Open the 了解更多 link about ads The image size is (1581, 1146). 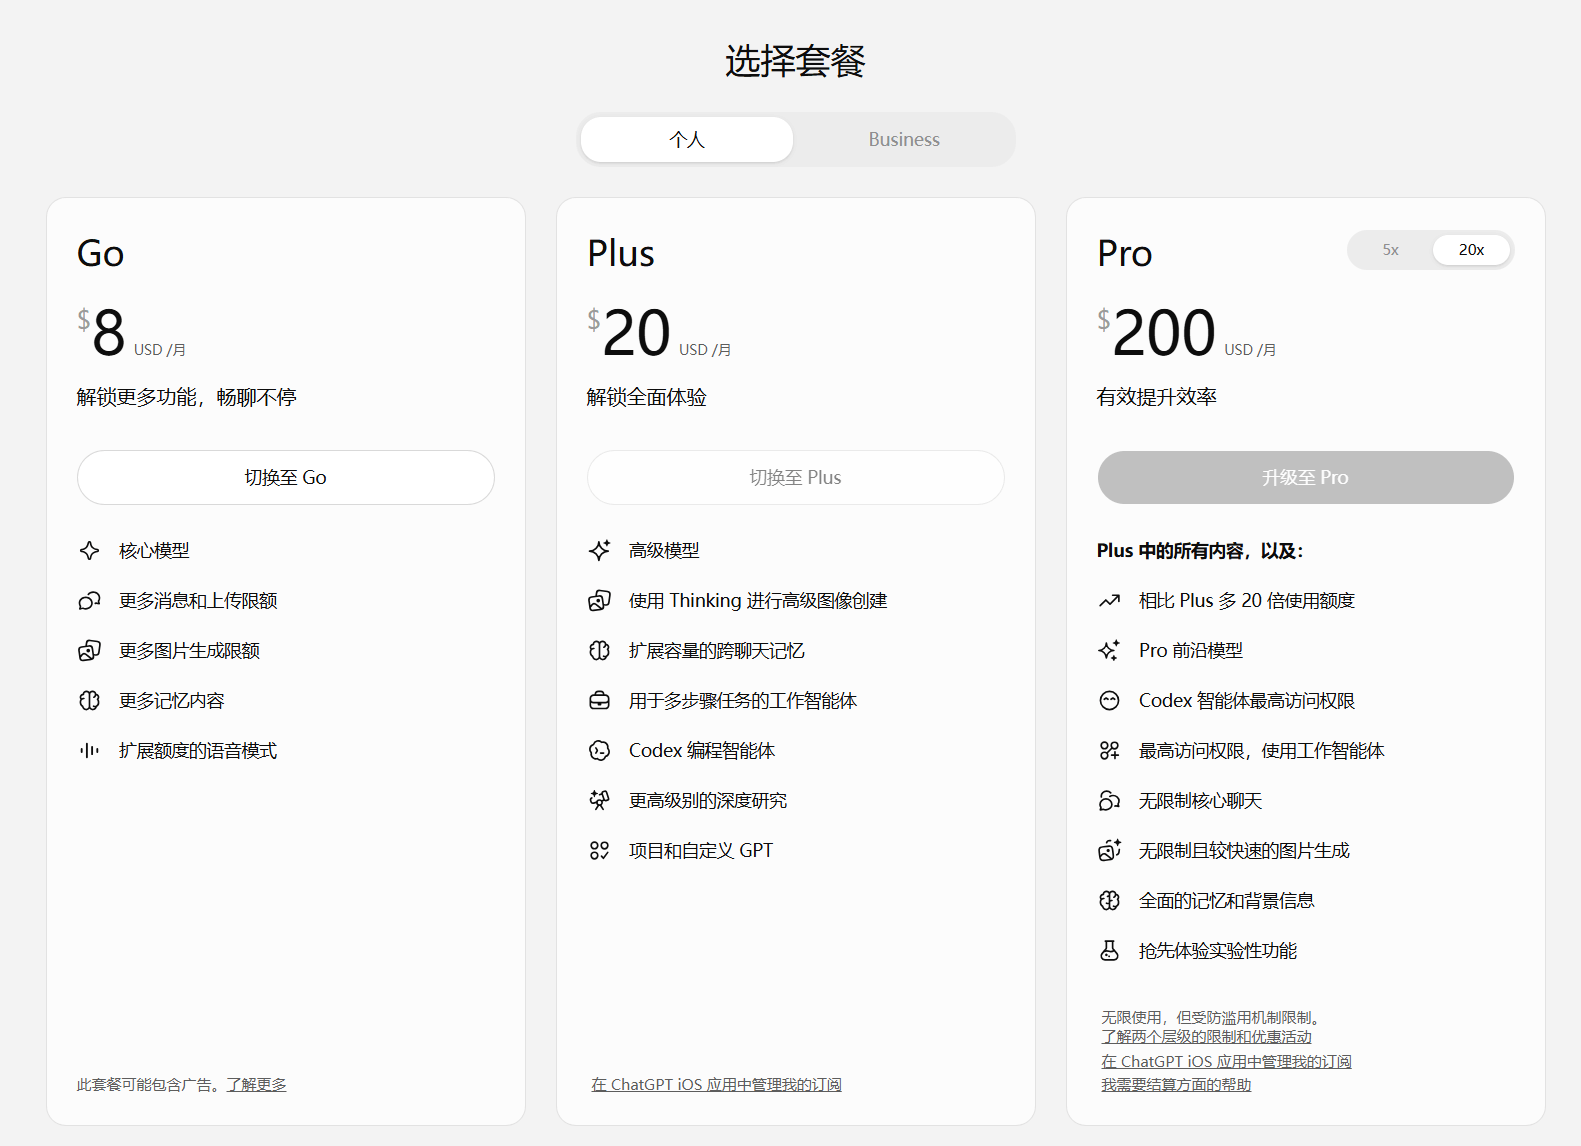click(x=256, y=1085)
